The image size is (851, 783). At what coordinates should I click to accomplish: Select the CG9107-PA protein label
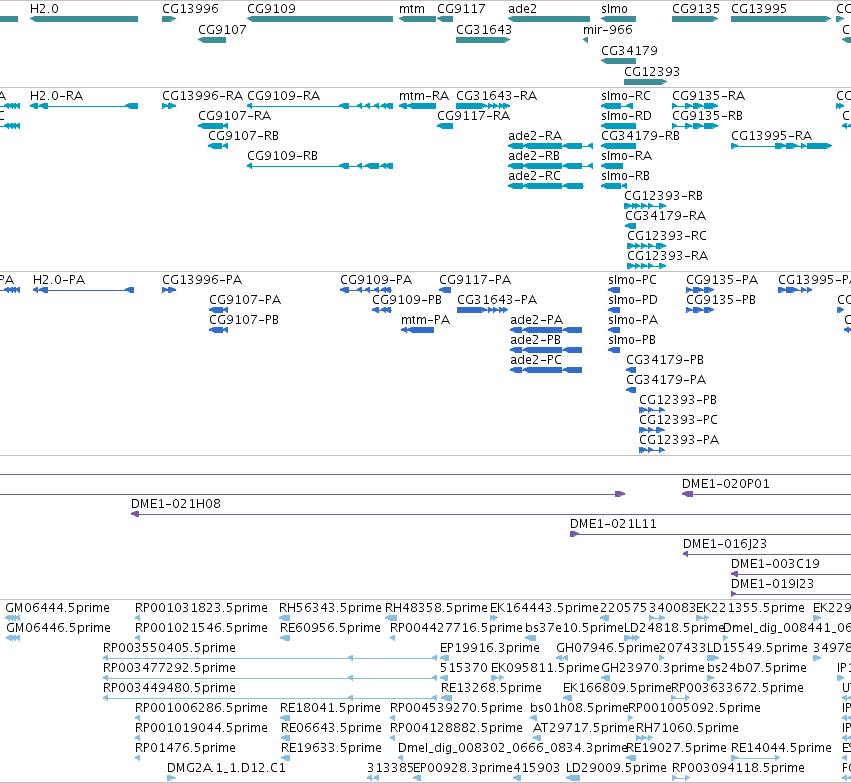click(245, 300)
